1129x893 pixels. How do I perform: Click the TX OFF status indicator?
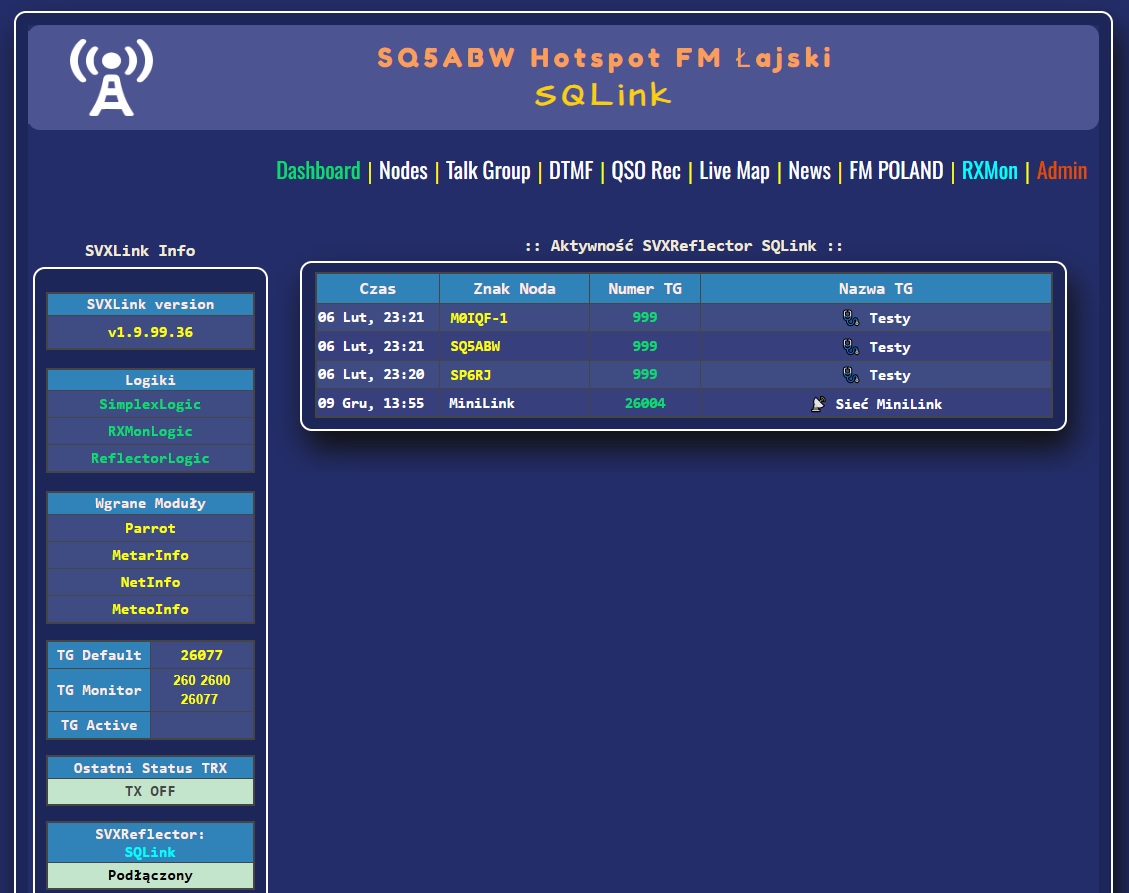[x=150, y=791]
